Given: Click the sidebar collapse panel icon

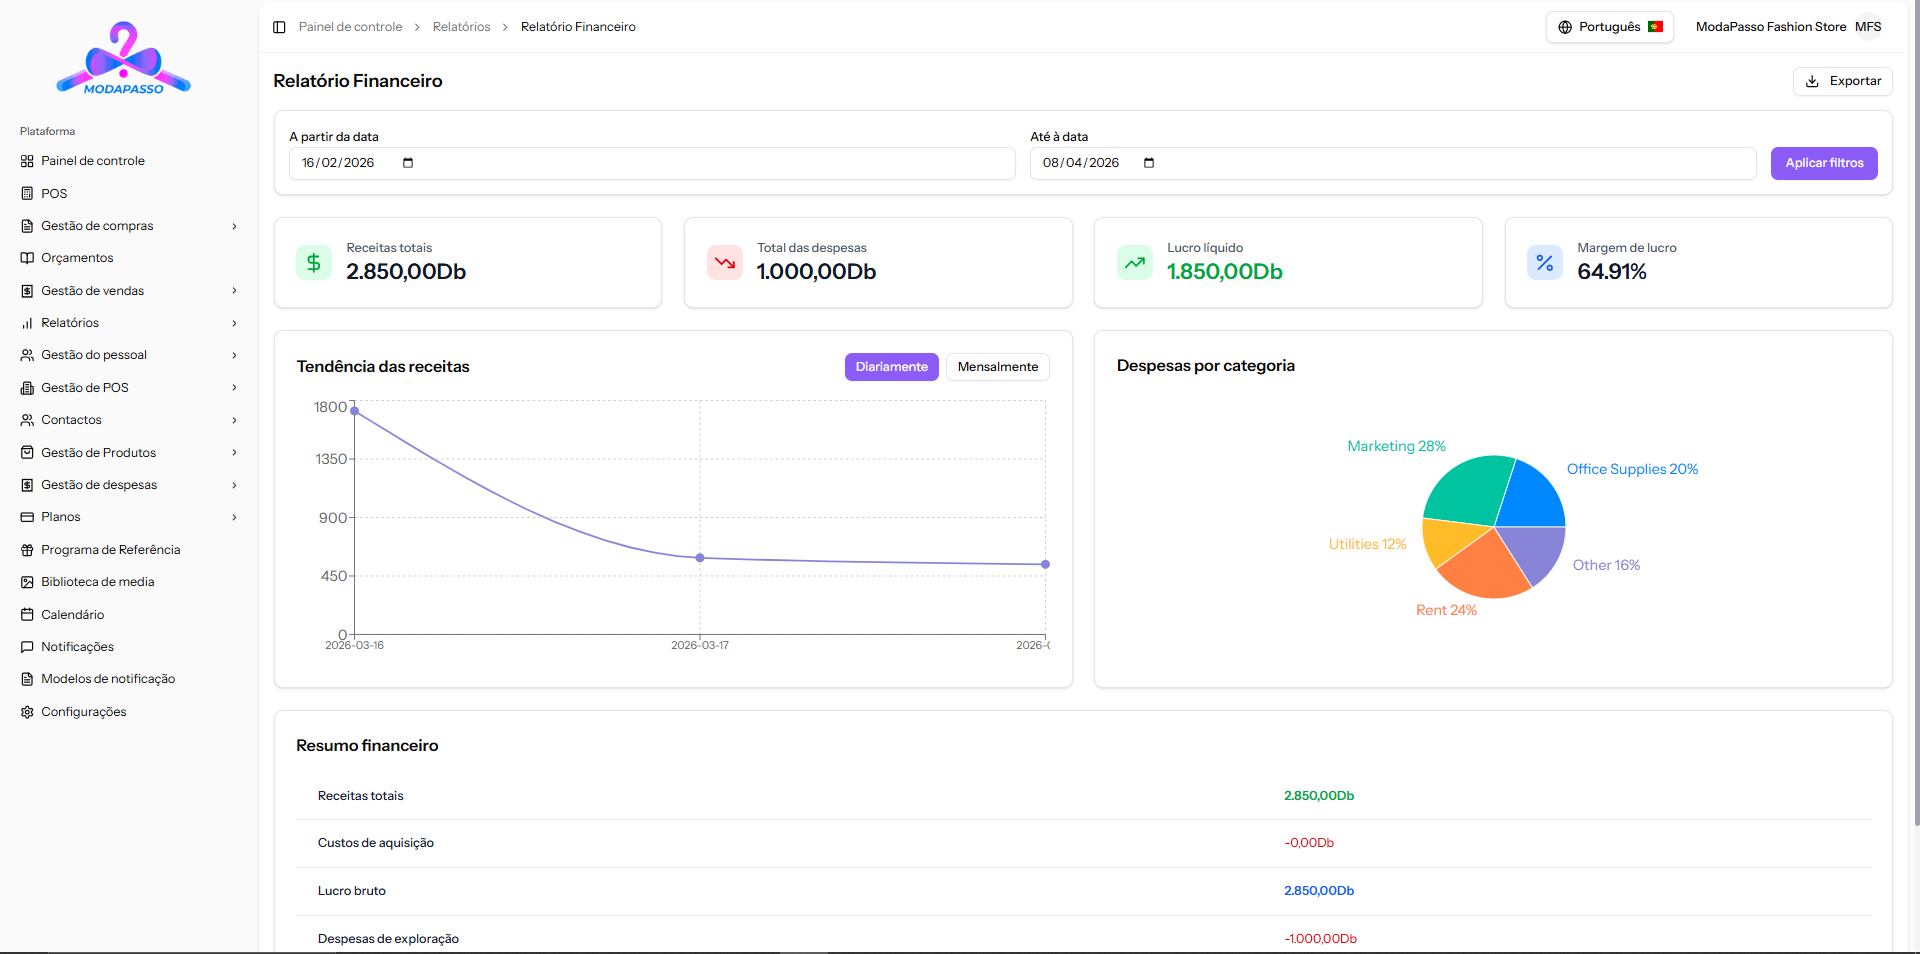Looking at the screenshot, I should tap(279, 27).
